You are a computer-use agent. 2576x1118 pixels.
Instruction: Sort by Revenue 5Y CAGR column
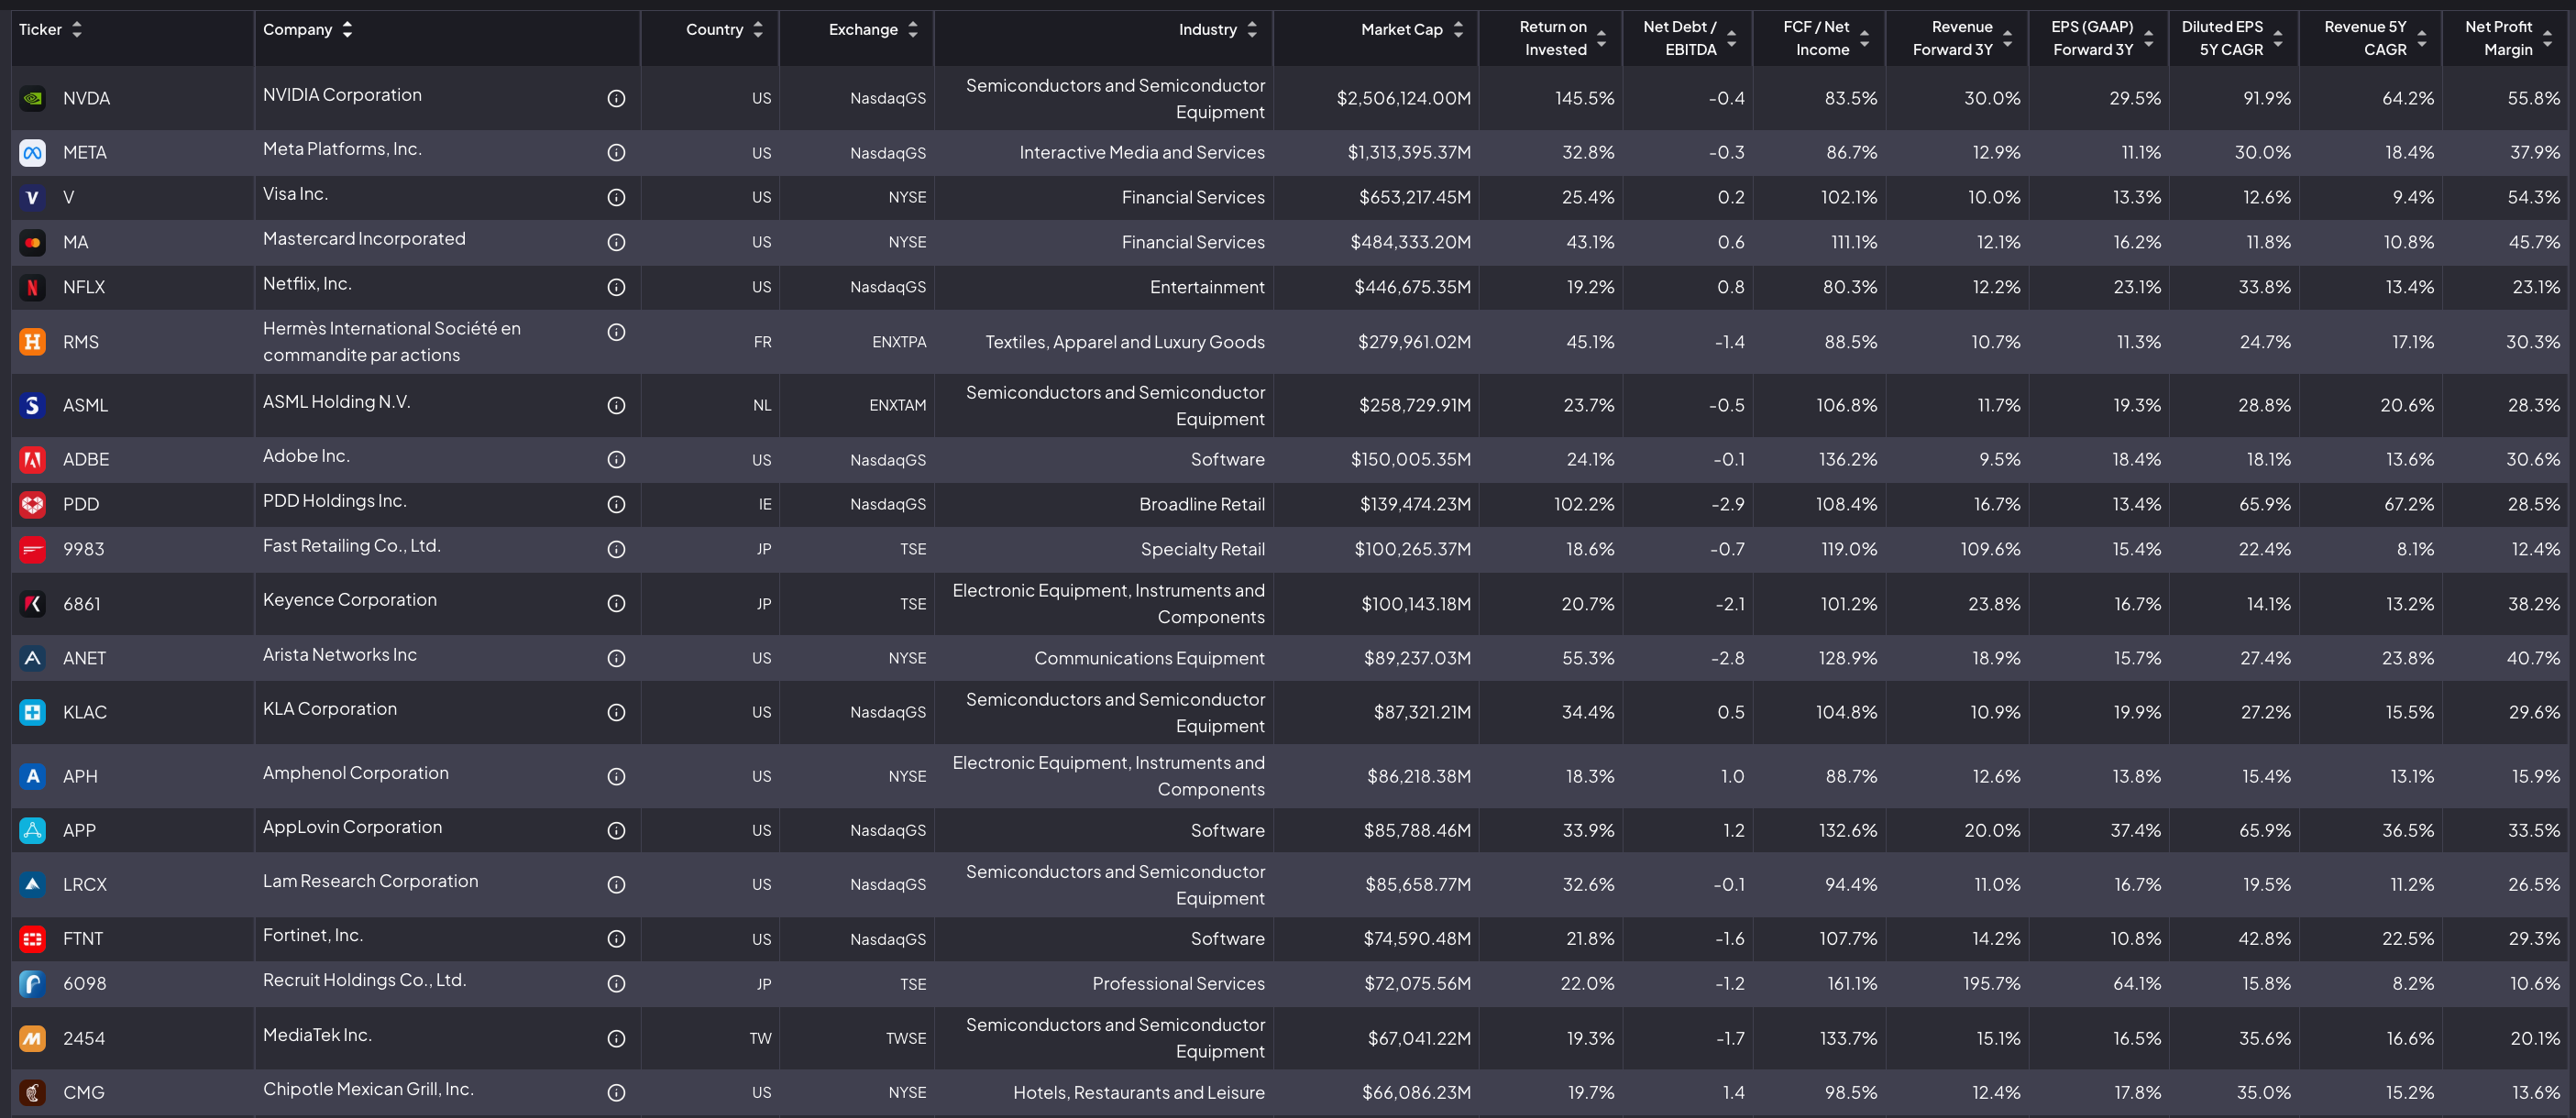coord(2422,38)
